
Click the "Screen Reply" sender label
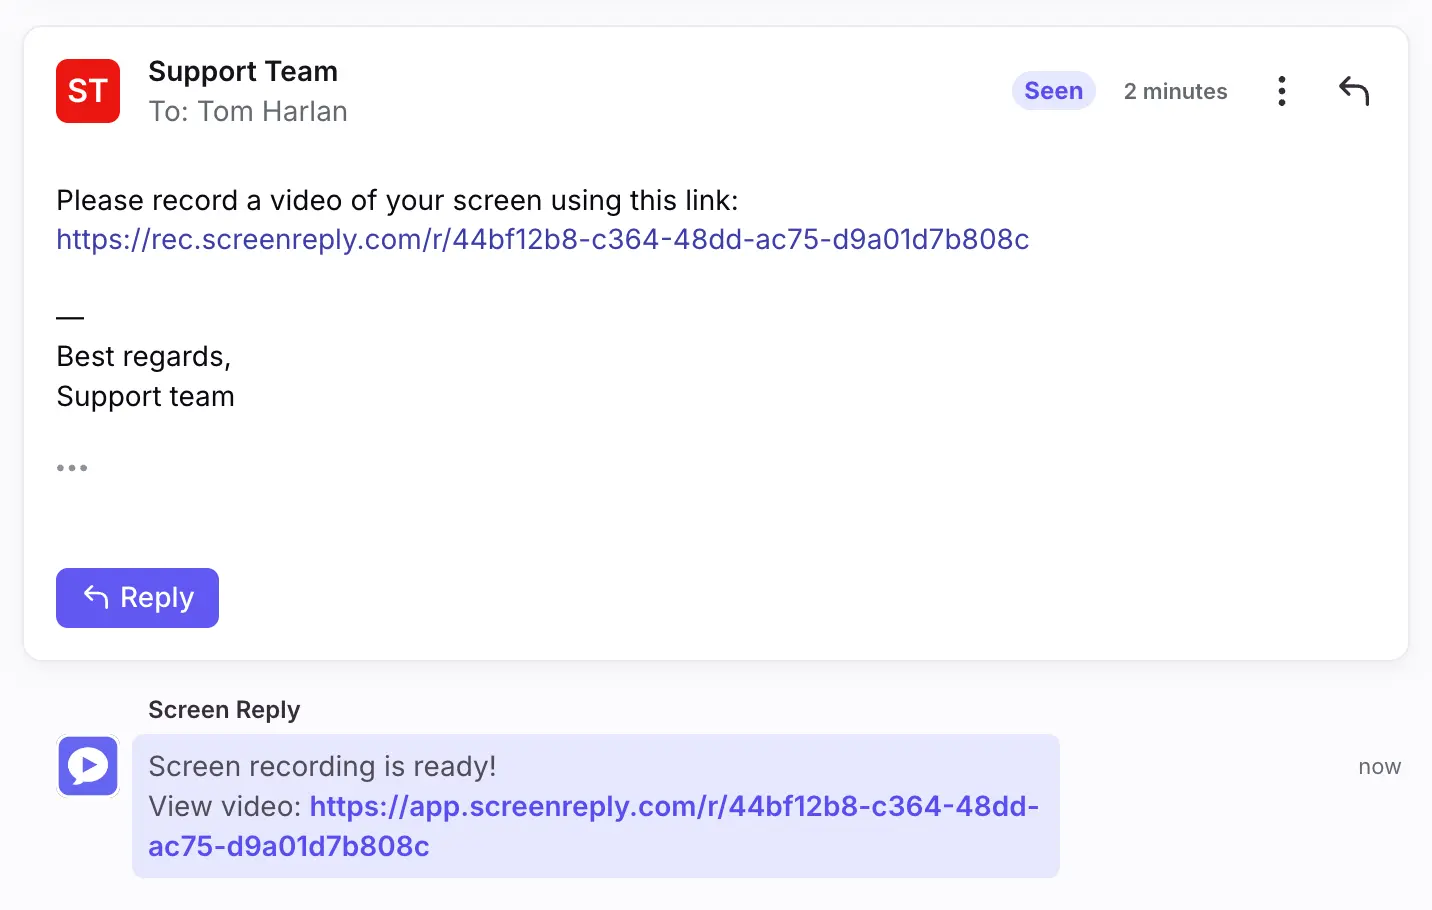(x=224, y=709)
